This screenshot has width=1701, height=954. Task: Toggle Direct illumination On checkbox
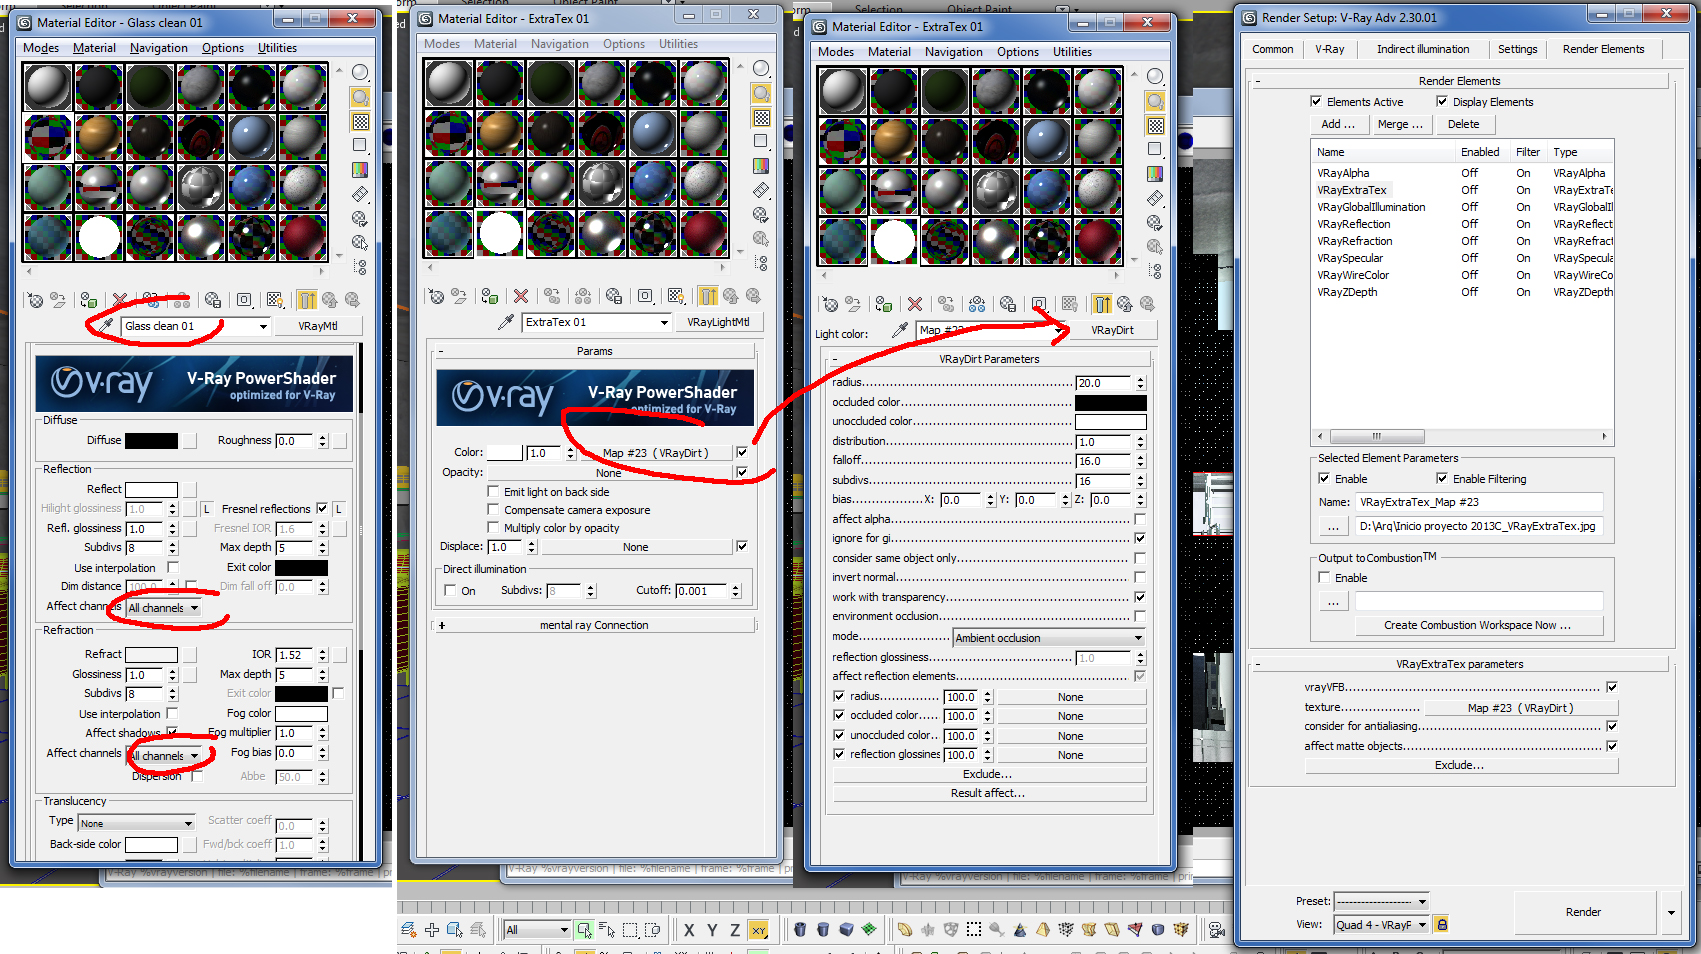pyautogui.click(x=450, y=590)
